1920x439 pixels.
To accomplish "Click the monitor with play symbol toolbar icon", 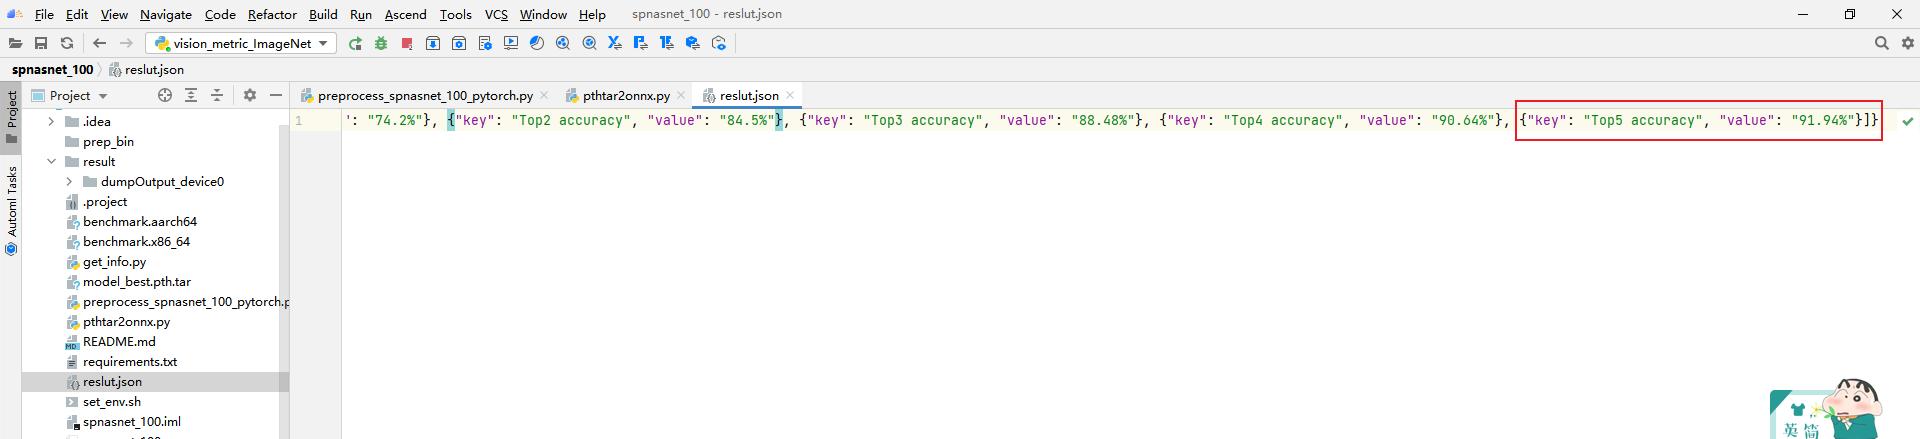I will 511,43.
